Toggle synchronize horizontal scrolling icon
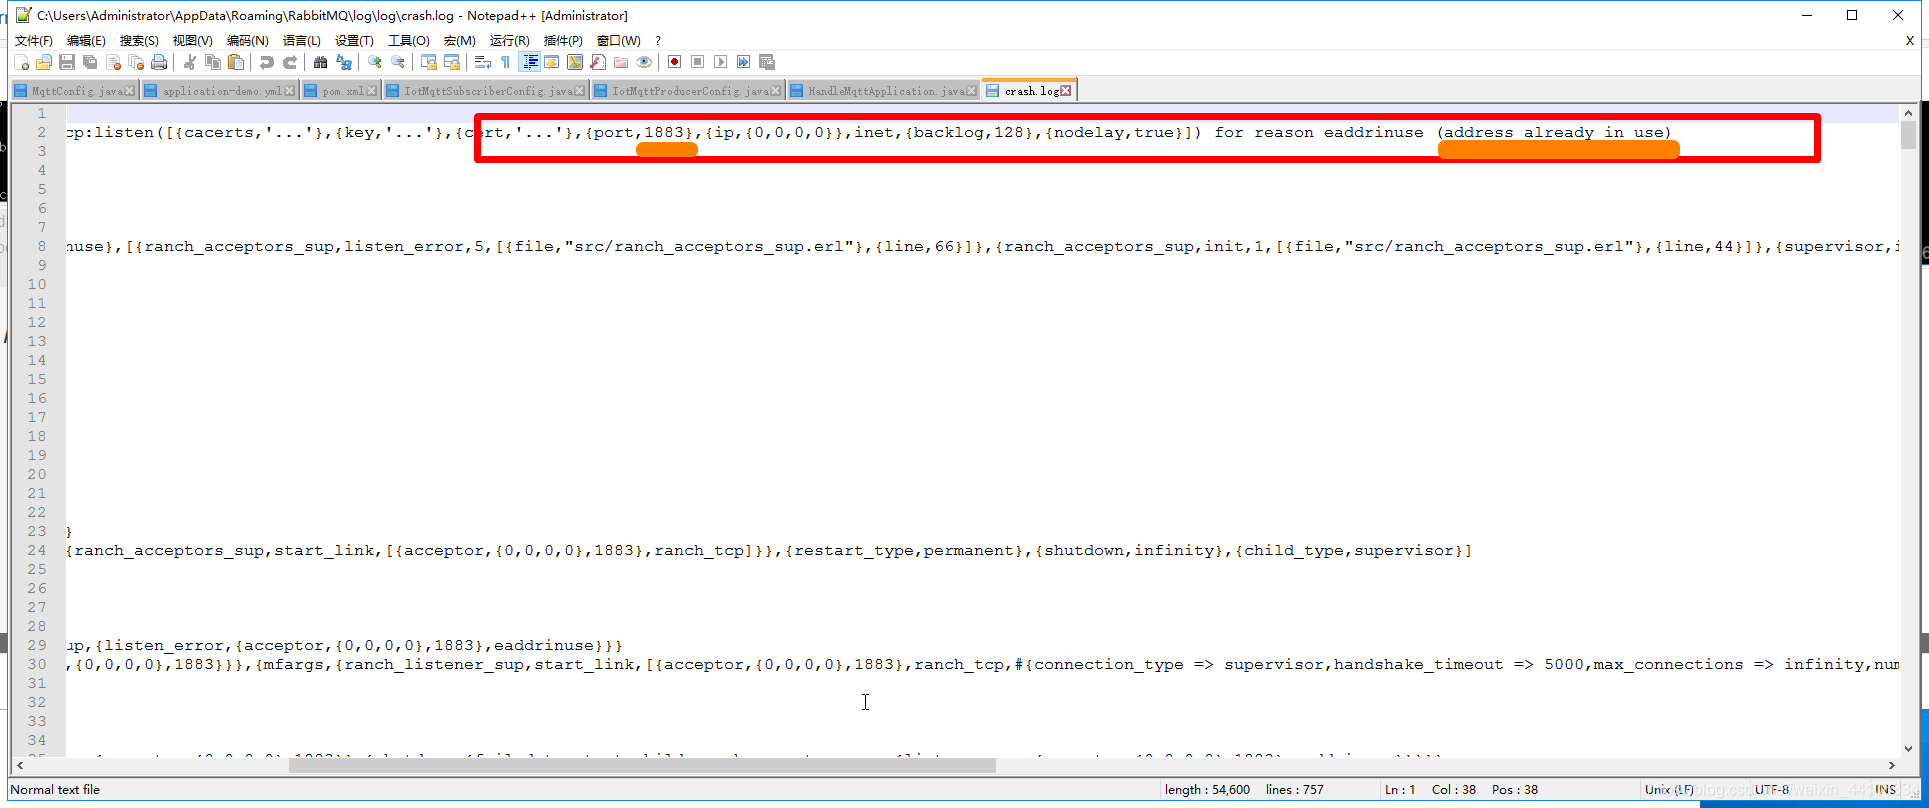This screenshot has width=1929, height=808. click(x=452, y=62)
